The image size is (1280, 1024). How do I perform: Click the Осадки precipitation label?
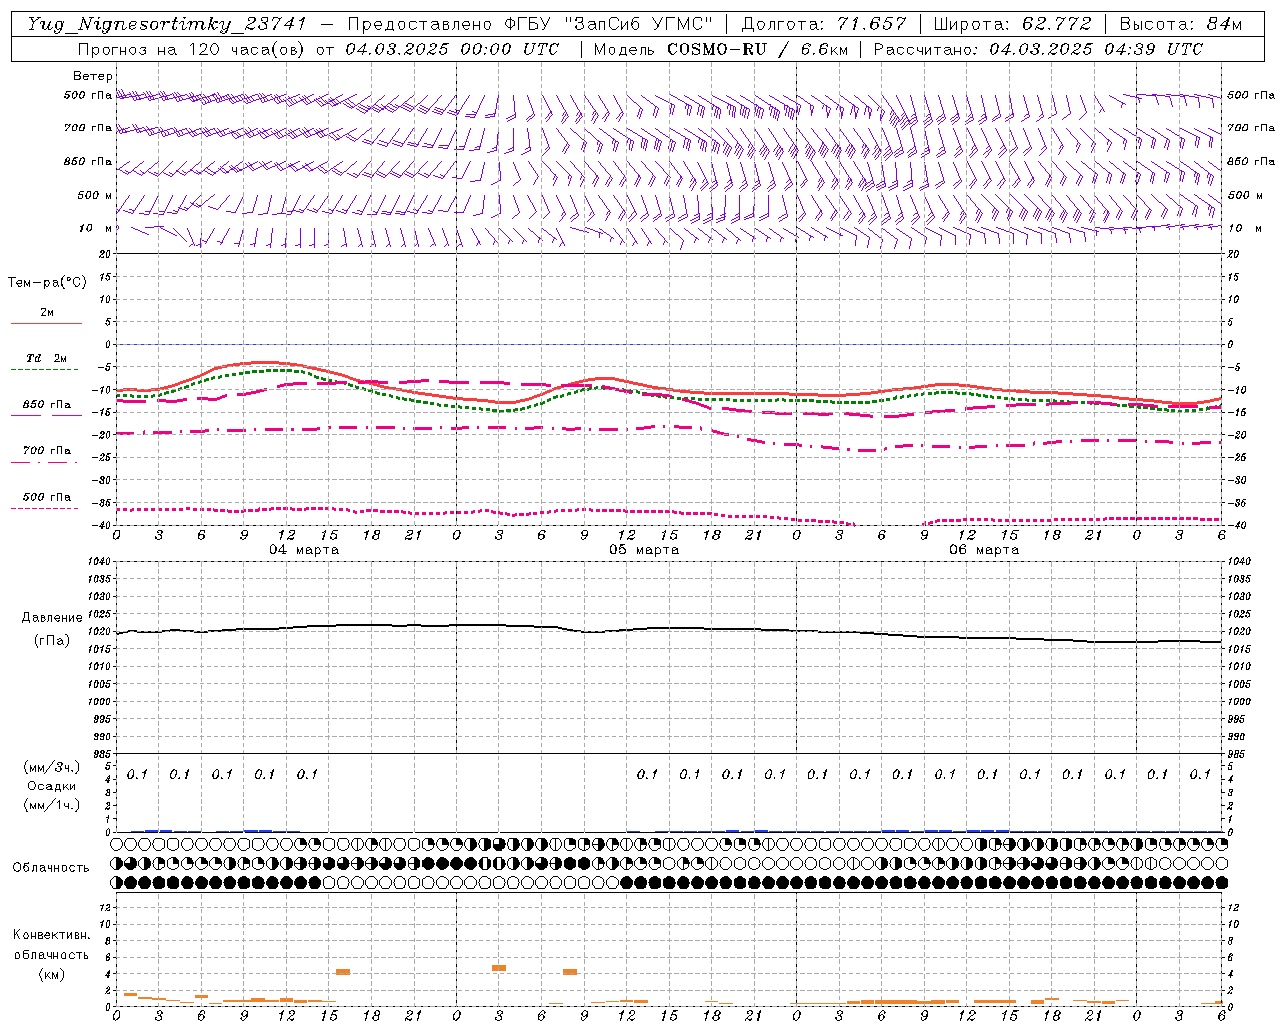pos(52,786)
